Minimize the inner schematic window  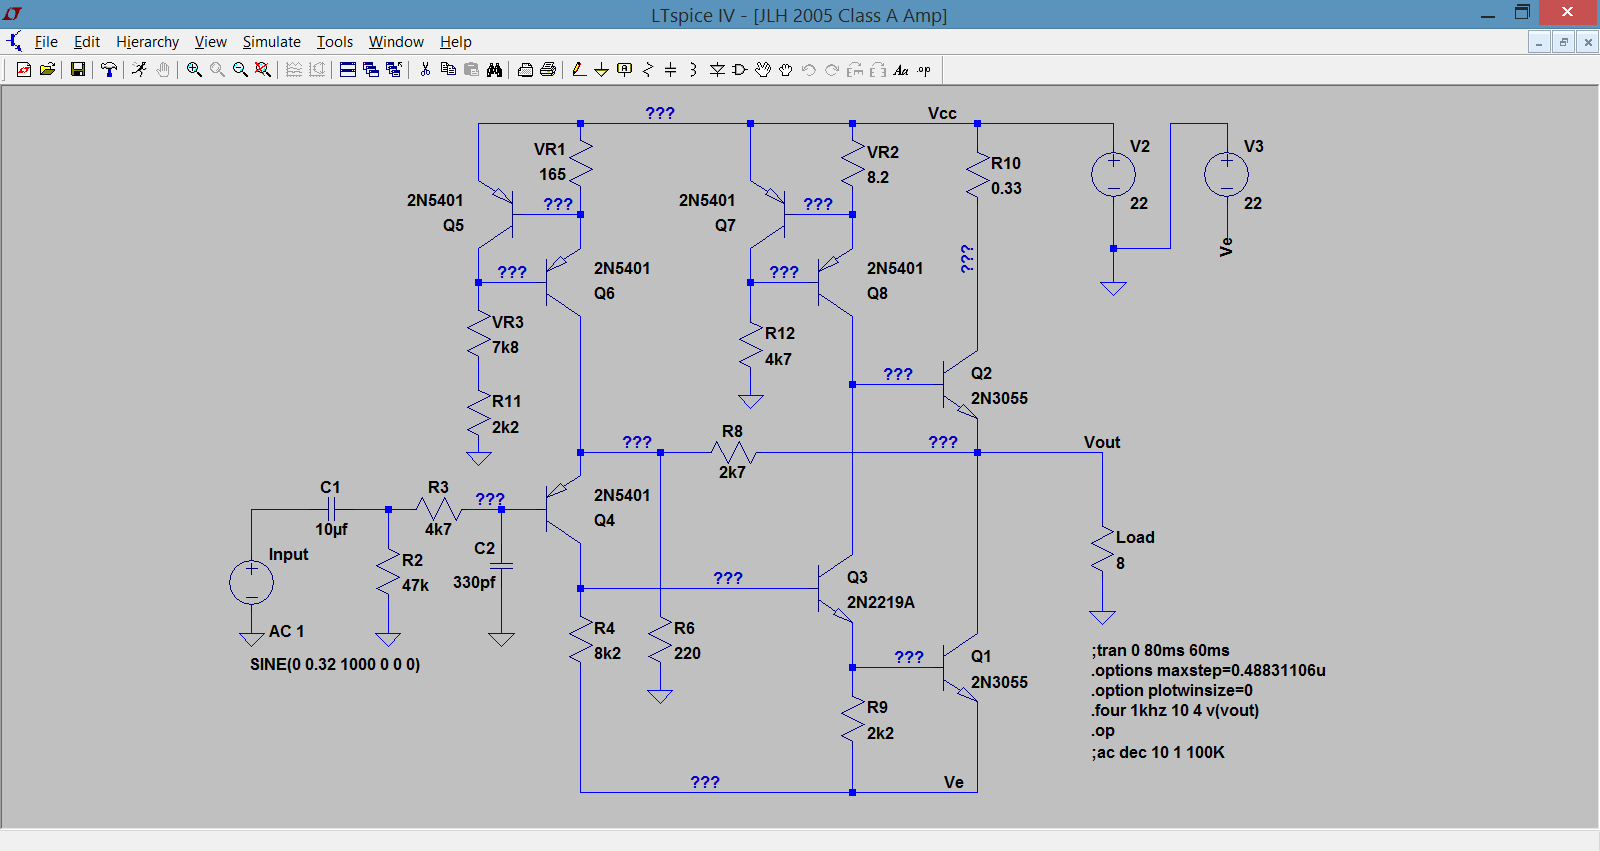click(1539, 42)
